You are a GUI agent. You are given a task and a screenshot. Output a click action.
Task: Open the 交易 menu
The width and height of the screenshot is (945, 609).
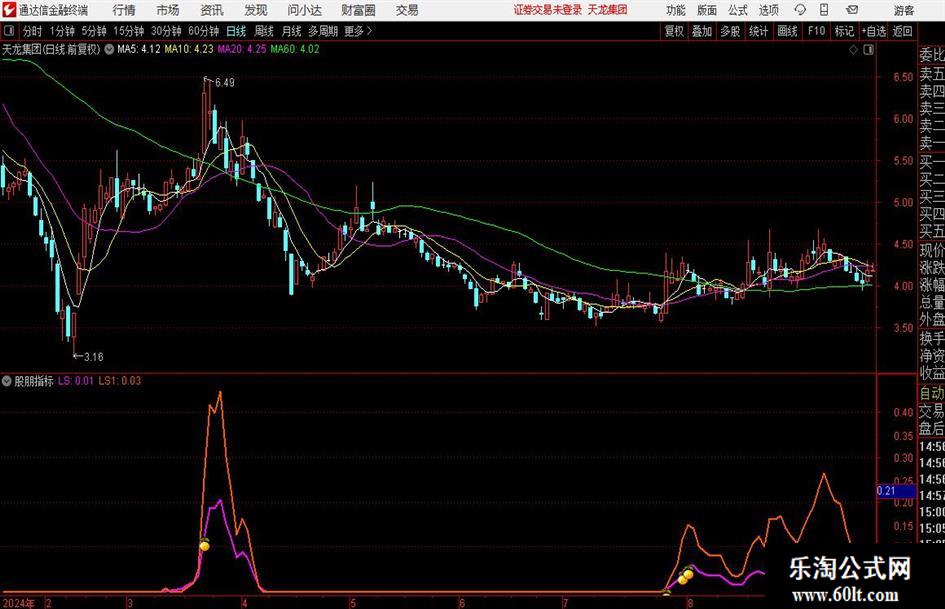click(x=407, y=10)
